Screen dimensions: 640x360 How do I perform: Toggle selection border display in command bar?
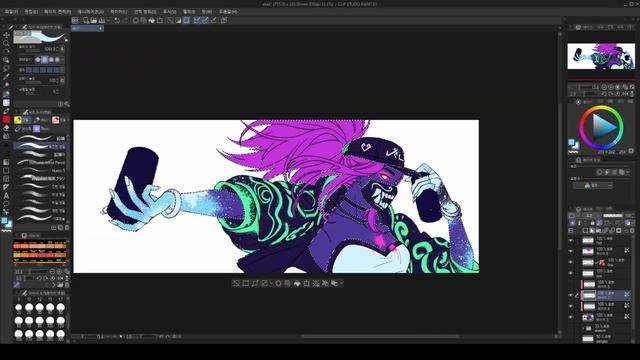186,20
